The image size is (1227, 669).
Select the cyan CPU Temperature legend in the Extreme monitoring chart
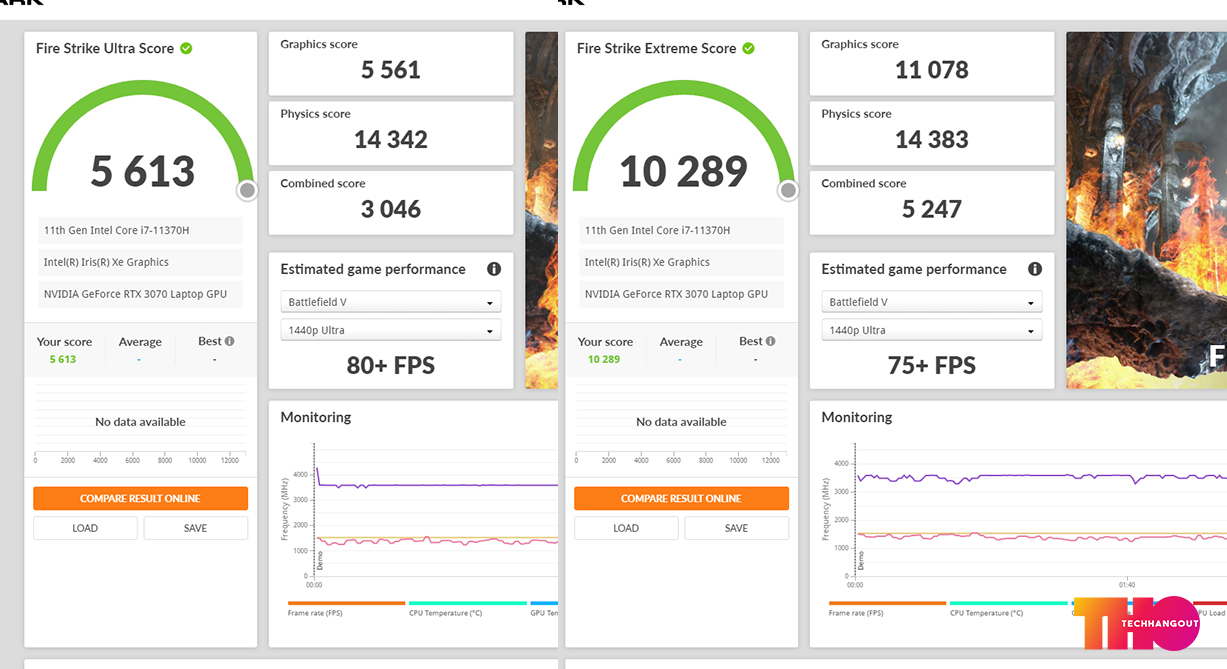(x=1009, y=608)
